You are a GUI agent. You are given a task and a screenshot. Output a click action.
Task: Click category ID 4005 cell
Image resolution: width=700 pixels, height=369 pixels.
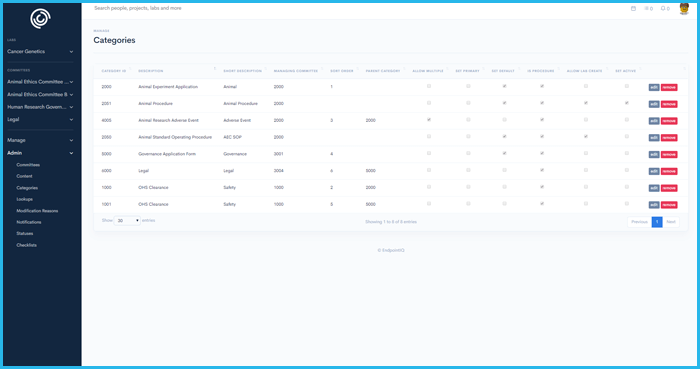coord(106,120)
